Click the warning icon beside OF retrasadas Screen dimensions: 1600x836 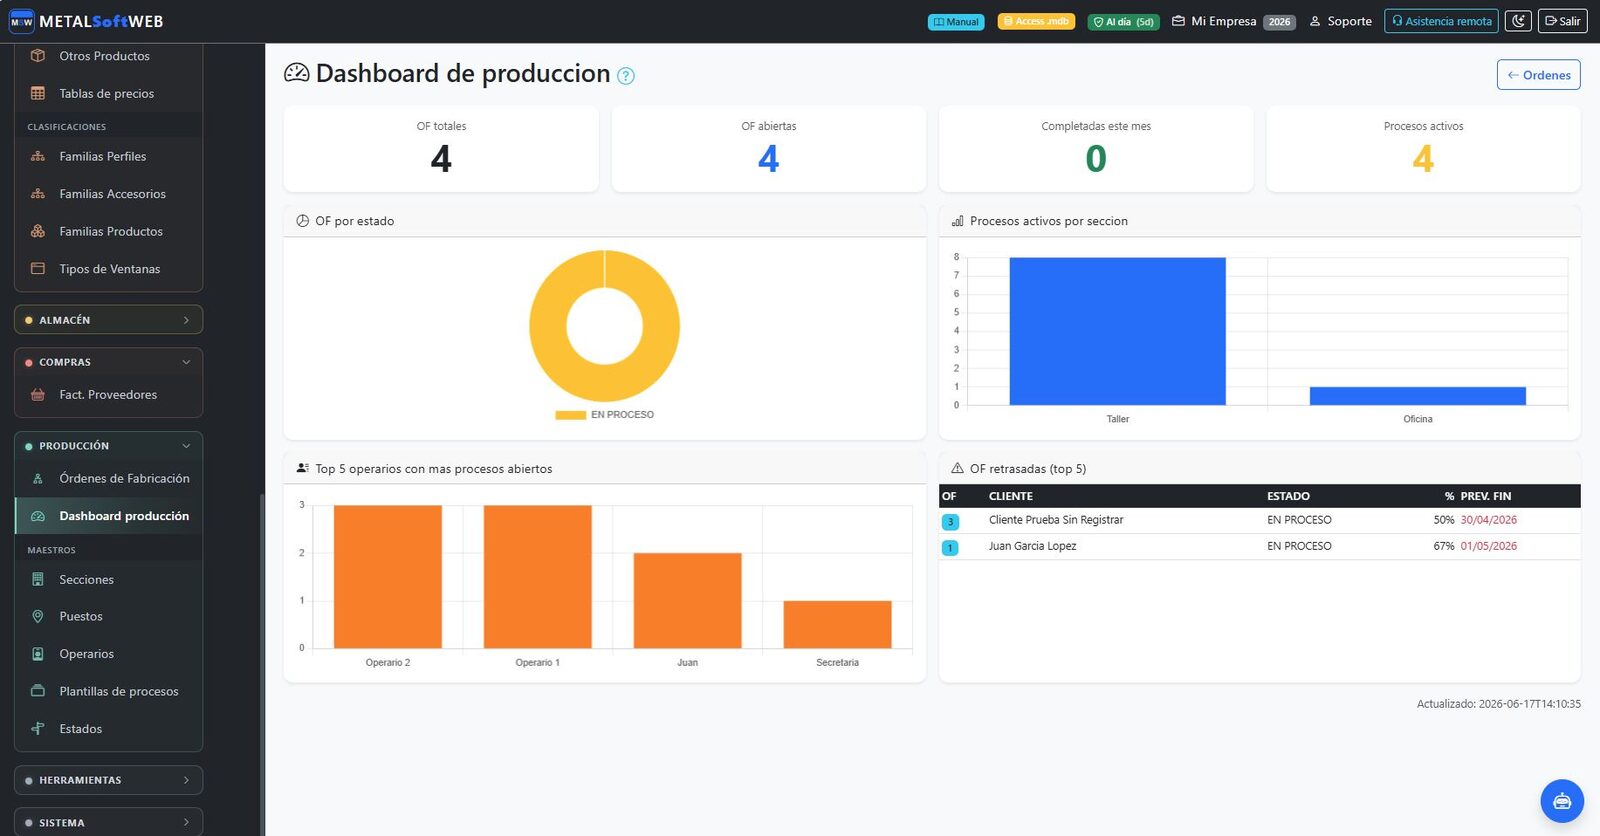click(957, 468)
